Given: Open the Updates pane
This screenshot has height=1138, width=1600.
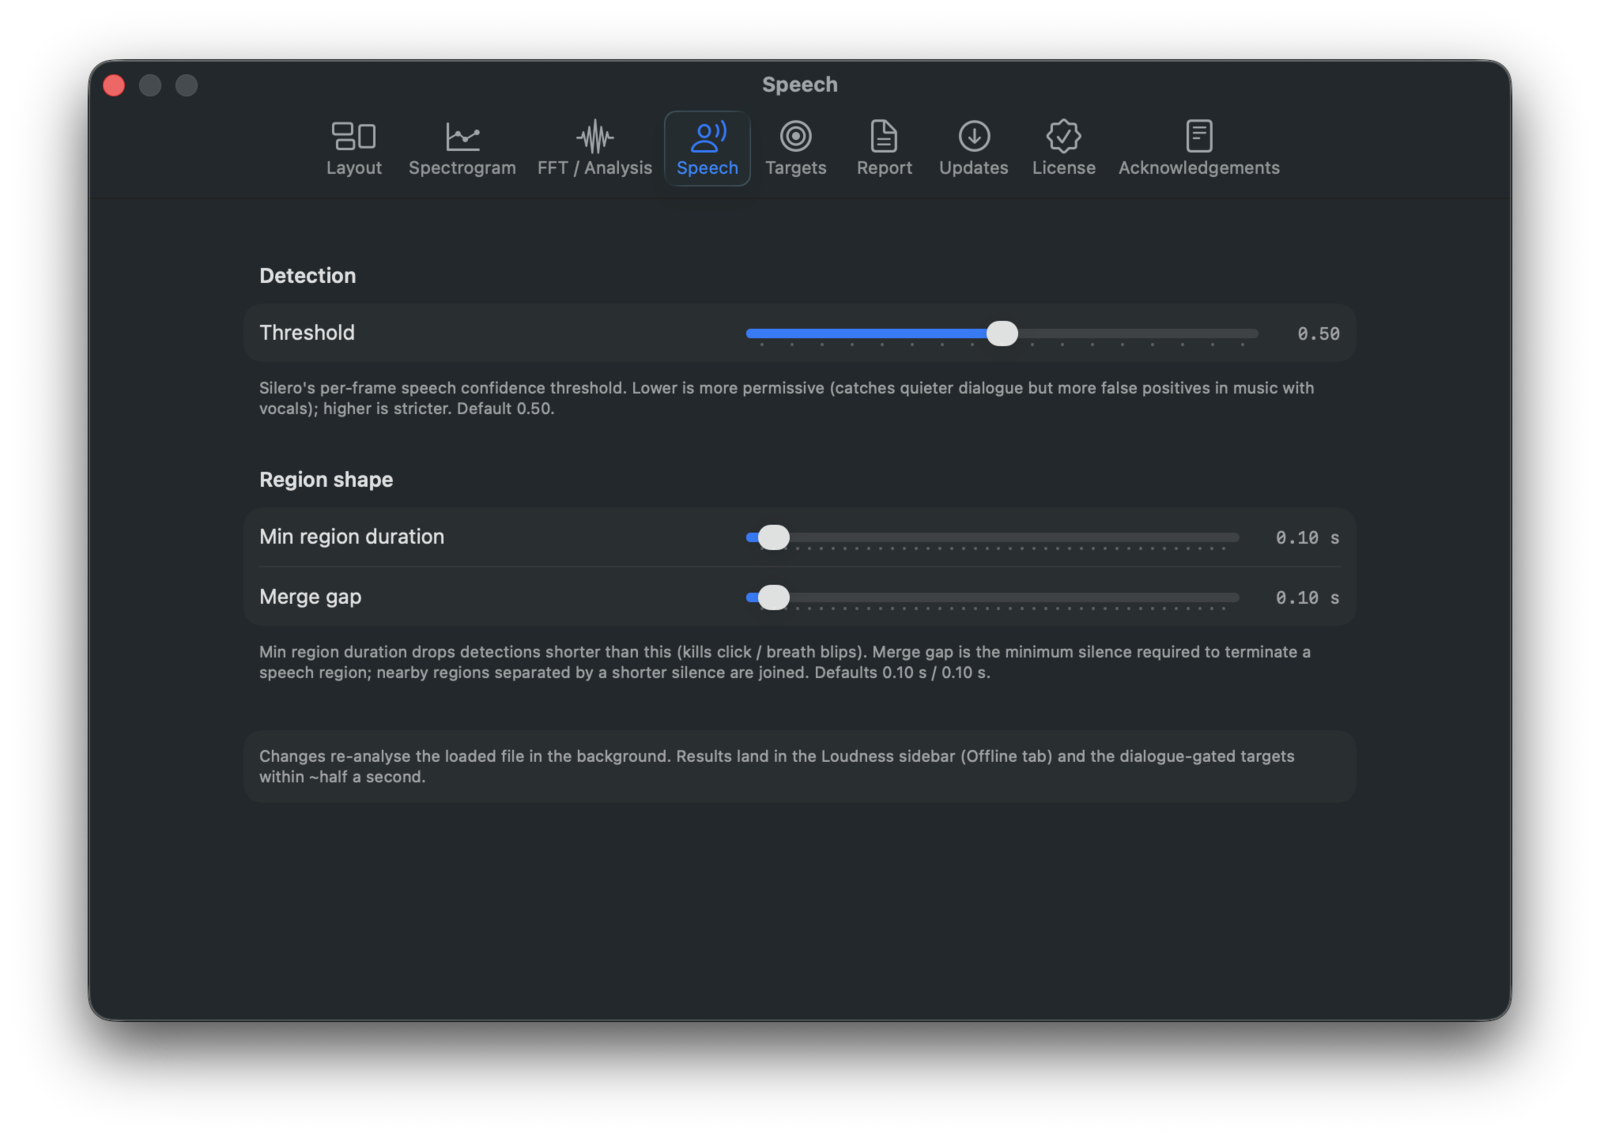Looking at the screenshot, I should [973, 148].
